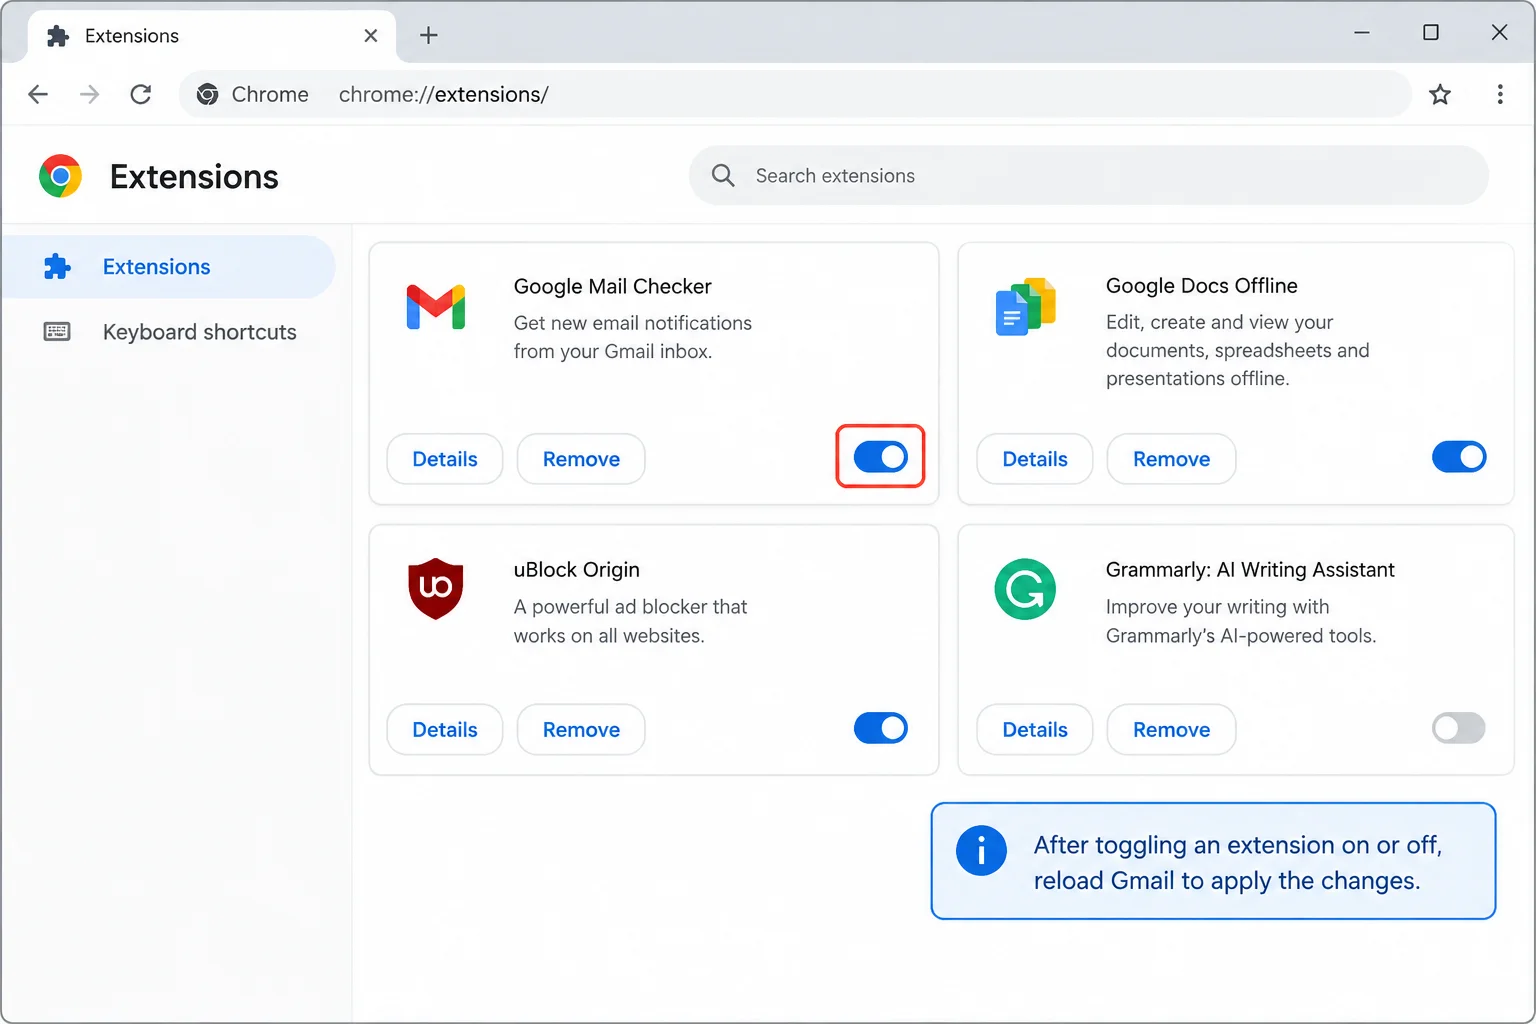Turn off the Google Docs Offline toggle
Viewport: 1536px width, 1024px height.
1459,457
